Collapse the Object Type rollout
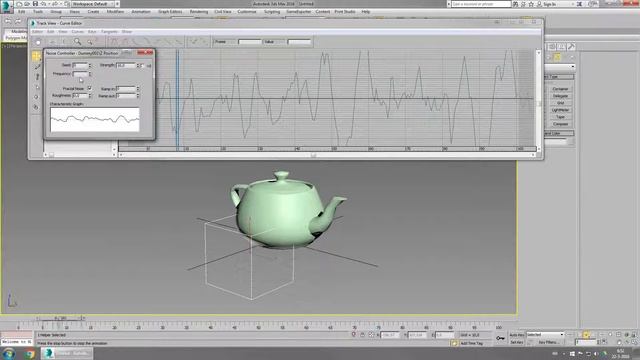Viewport: 640px width, 360px height. [x=560, y=77]
